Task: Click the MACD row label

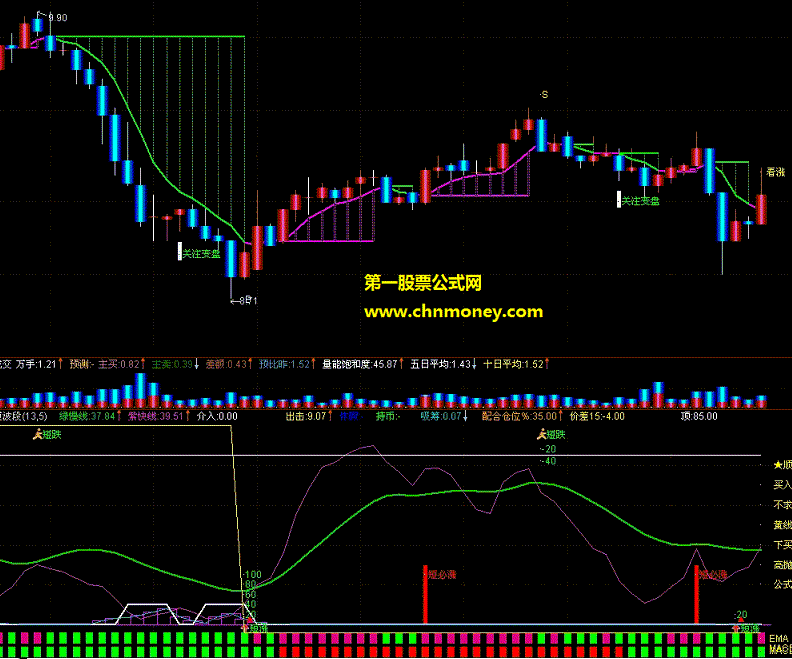Action: (780, 649)
